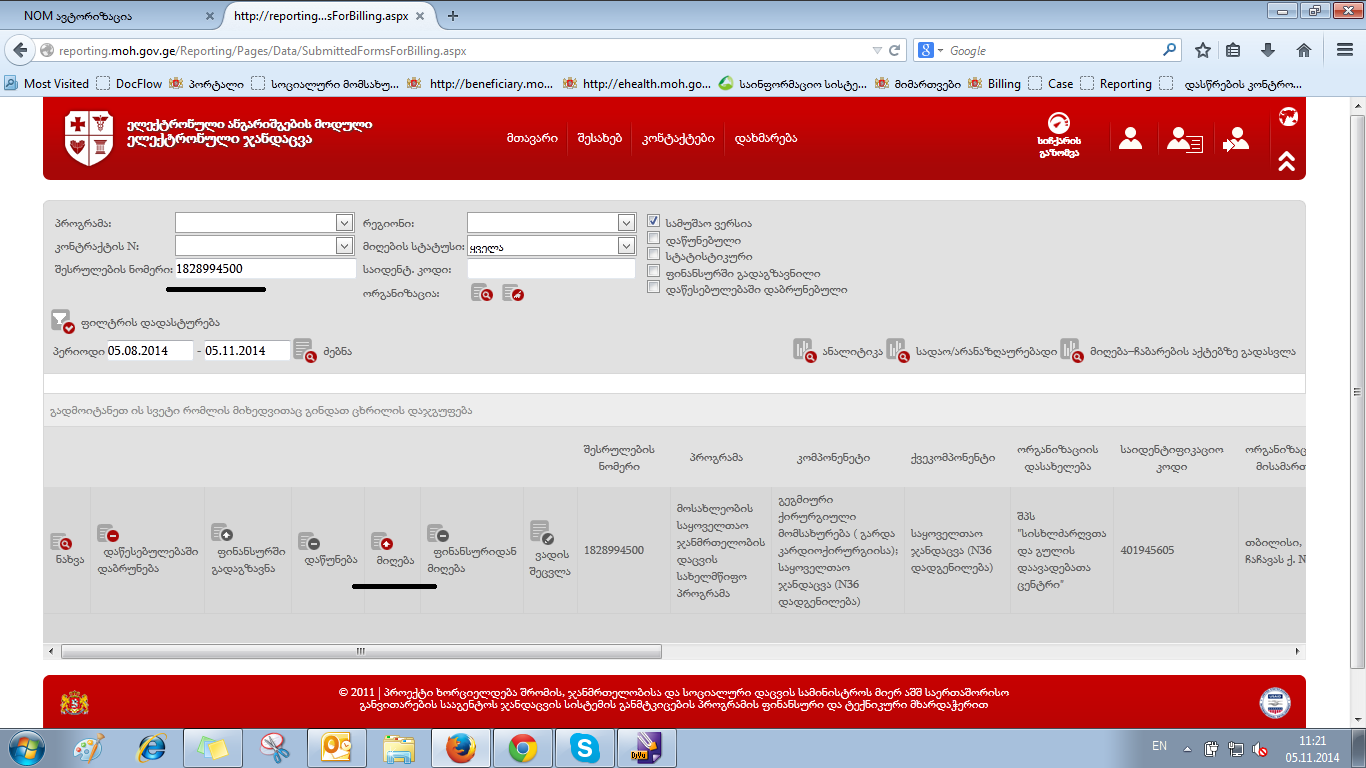
Task: Click the organization search icon
Action: [x=481, y=293]
